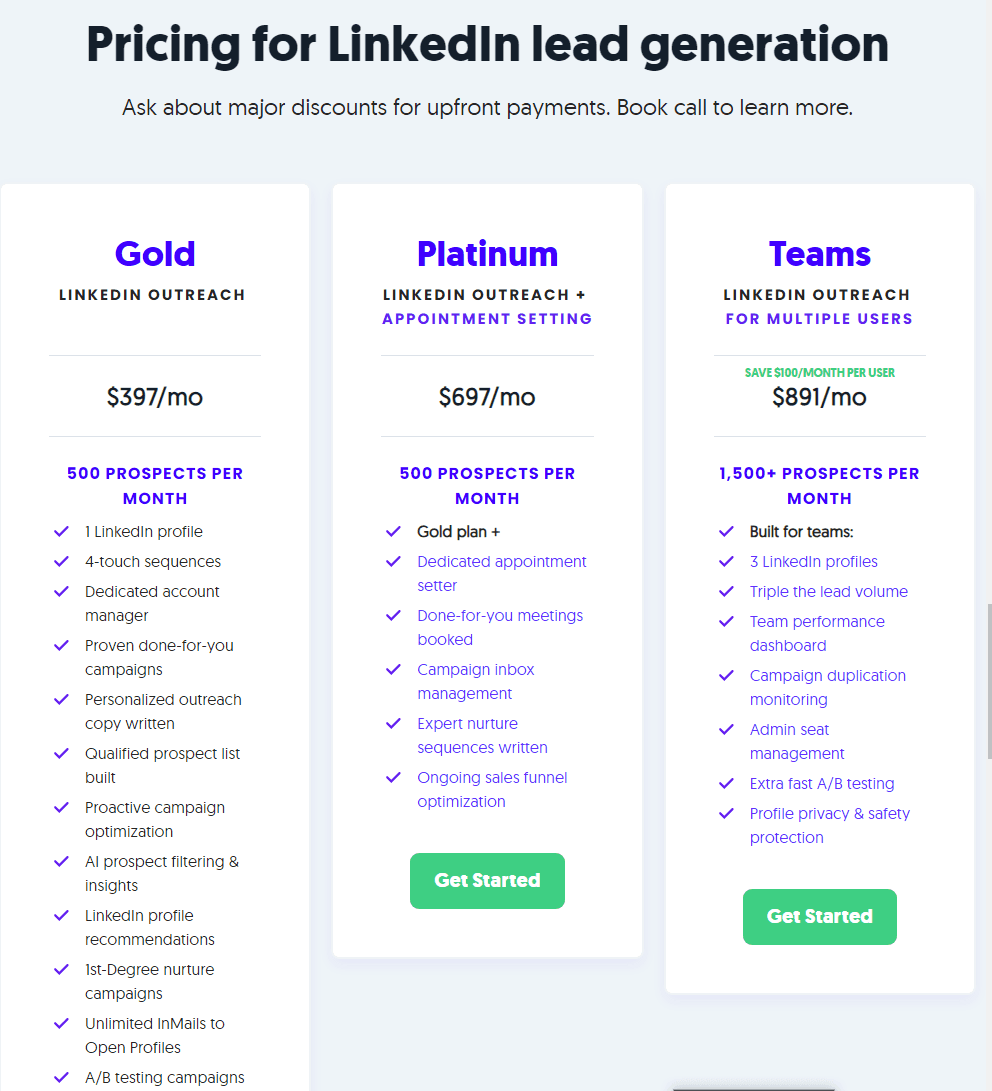Open the "Done-for-you meetings booked" feature link

click(x=500, y=627)
